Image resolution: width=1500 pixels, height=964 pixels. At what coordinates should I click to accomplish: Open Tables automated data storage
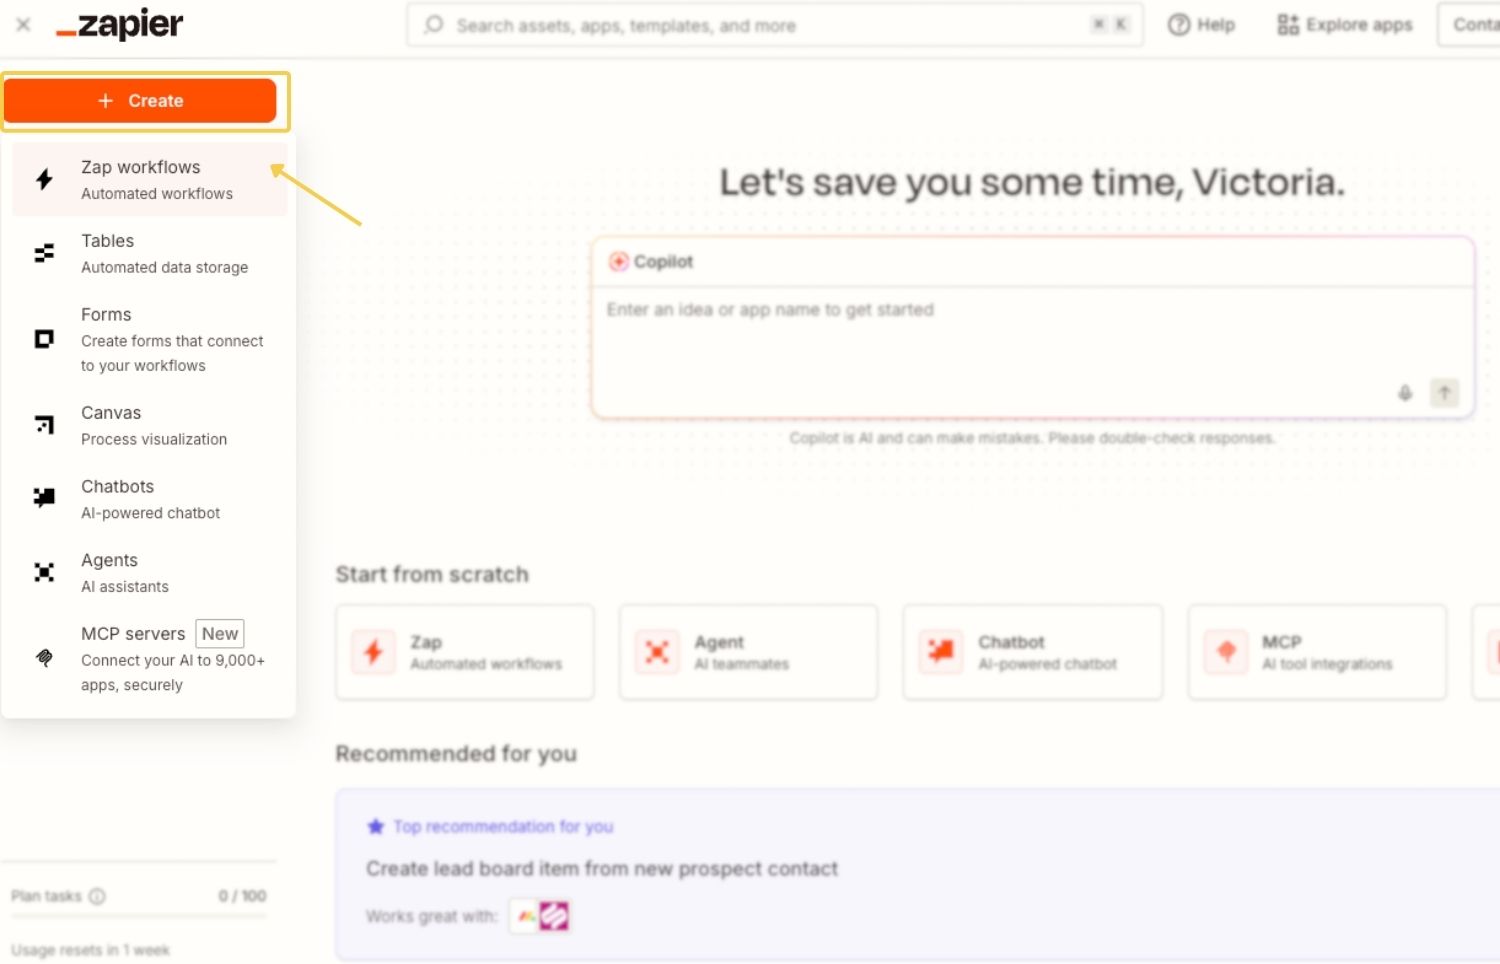150,254
